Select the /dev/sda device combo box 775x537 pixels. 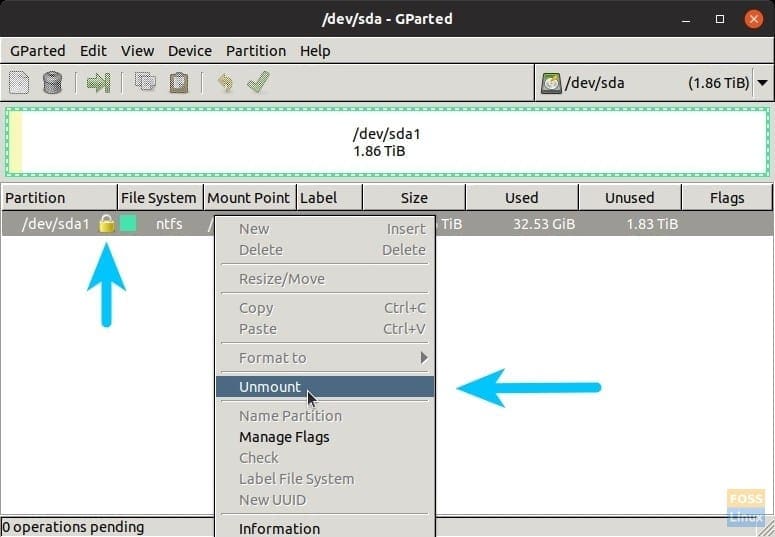(x=654, y=83)
